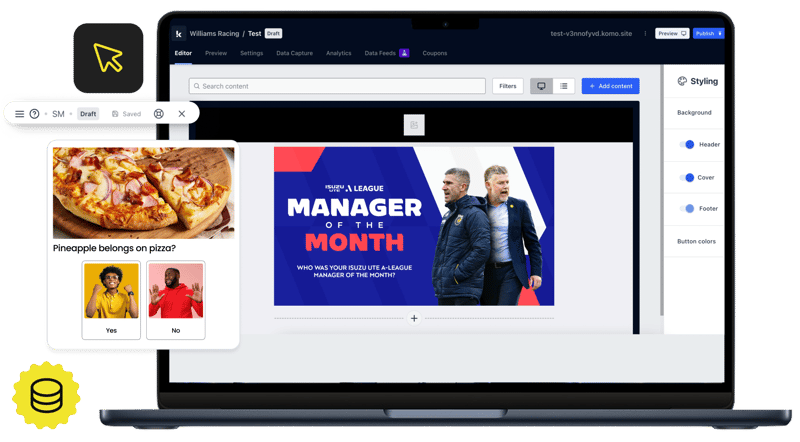Open the Background styling section
Viewport: 800px width, 442px height.
[694, 113]
